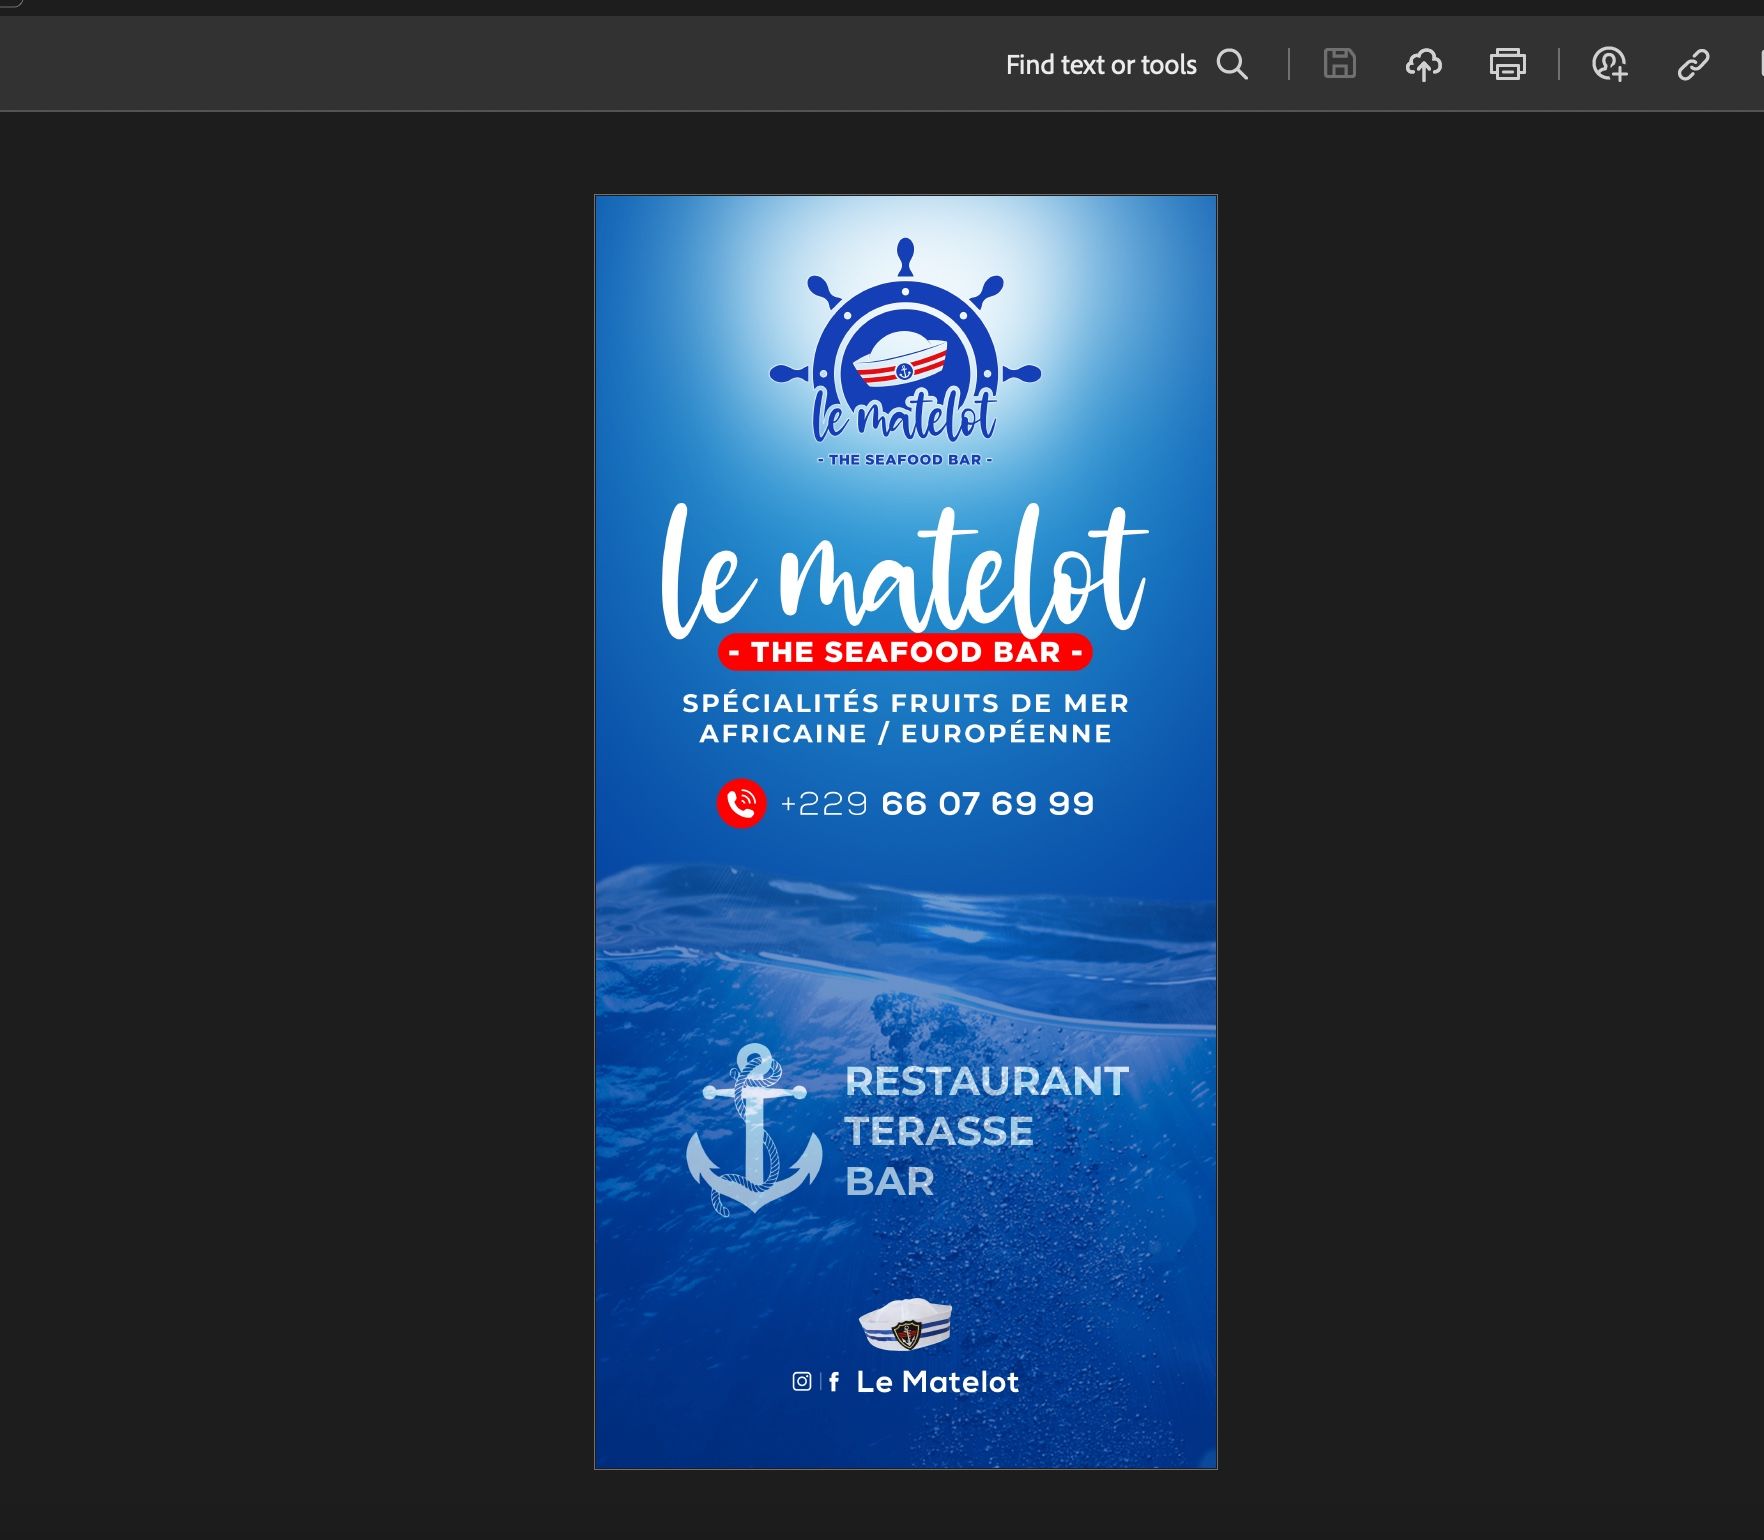Click the BAR text beside the anchor

pos(889,1182)
